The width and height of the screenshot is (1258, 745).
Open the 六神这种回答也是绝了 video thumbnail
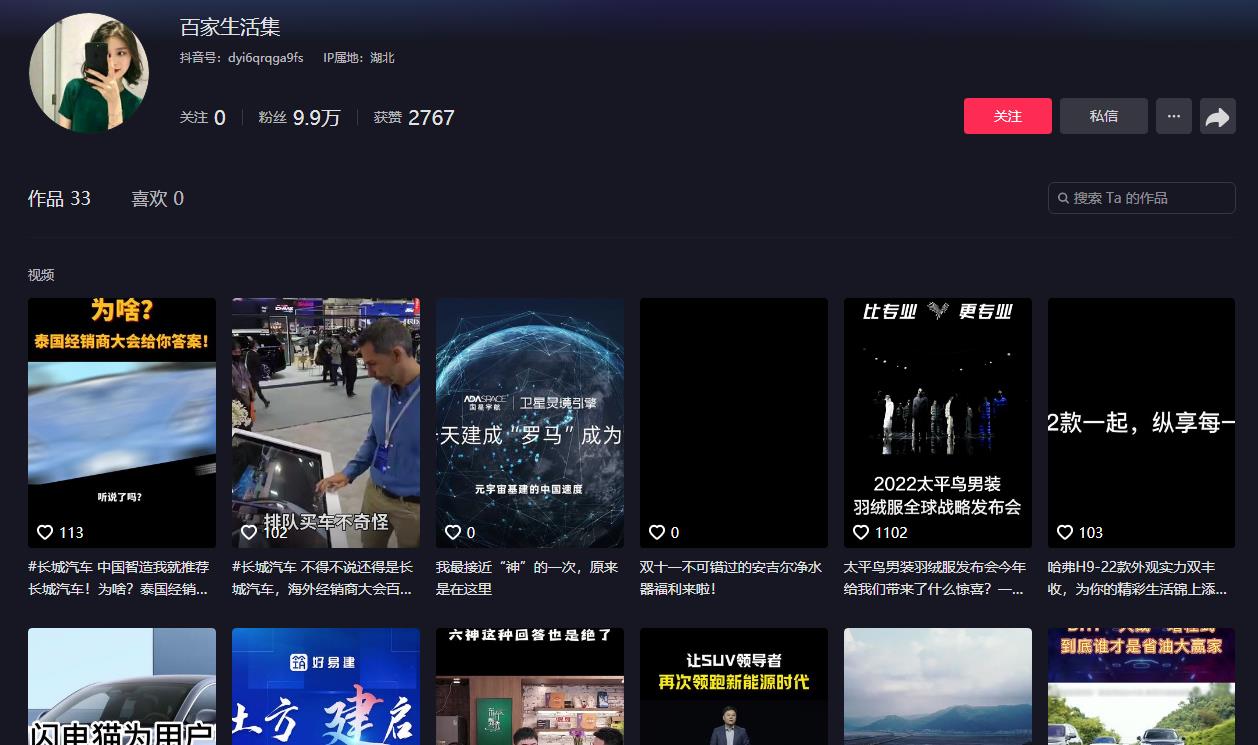pos(530,686)
